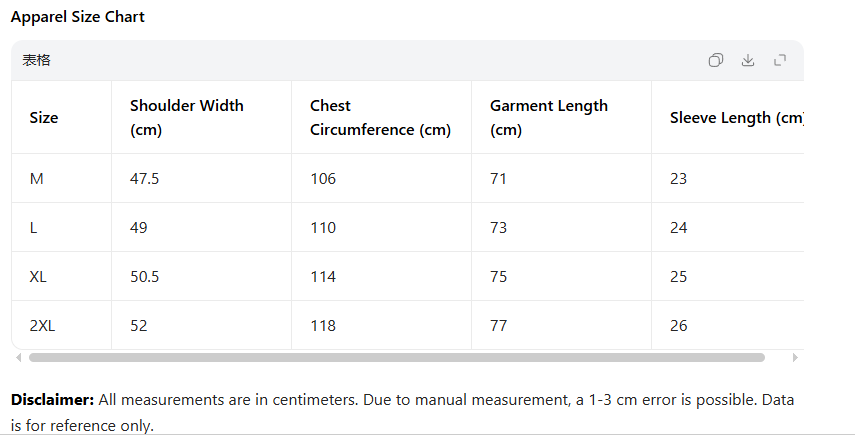
Task: Select the M size cell
Action: 37,178
